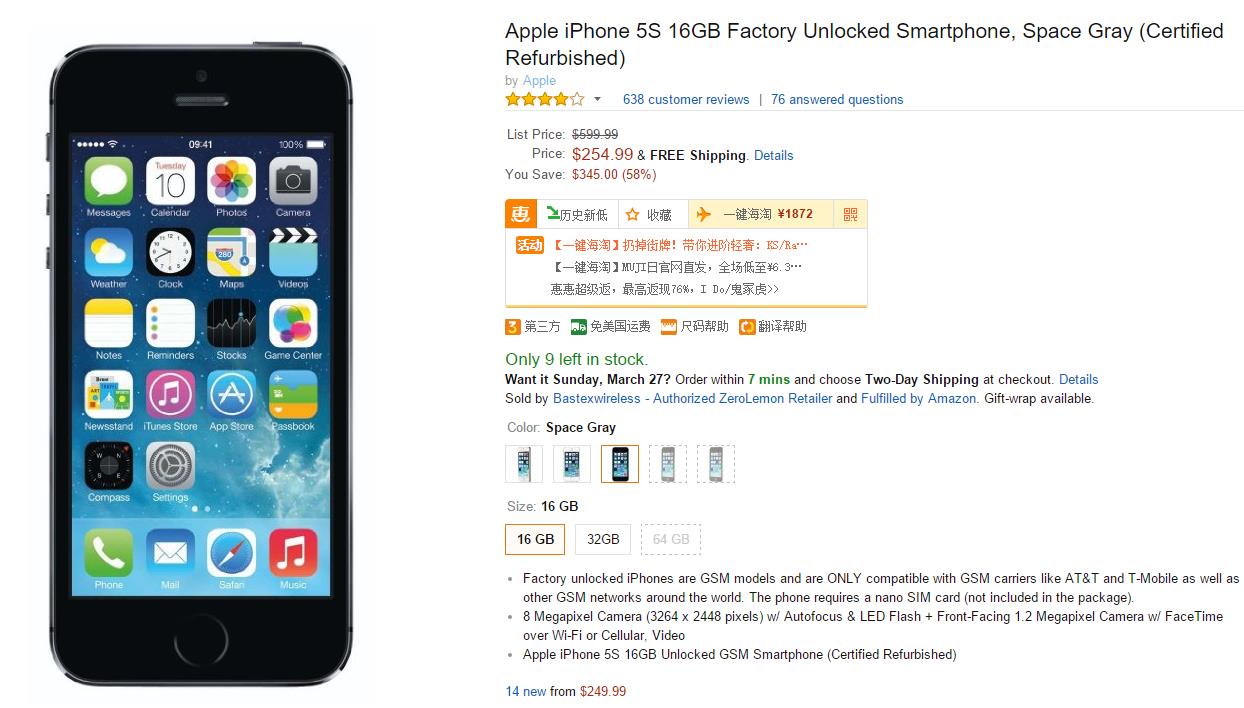Choose the first color swatch option
The image size is (1244, 708).
coord(524,464)
